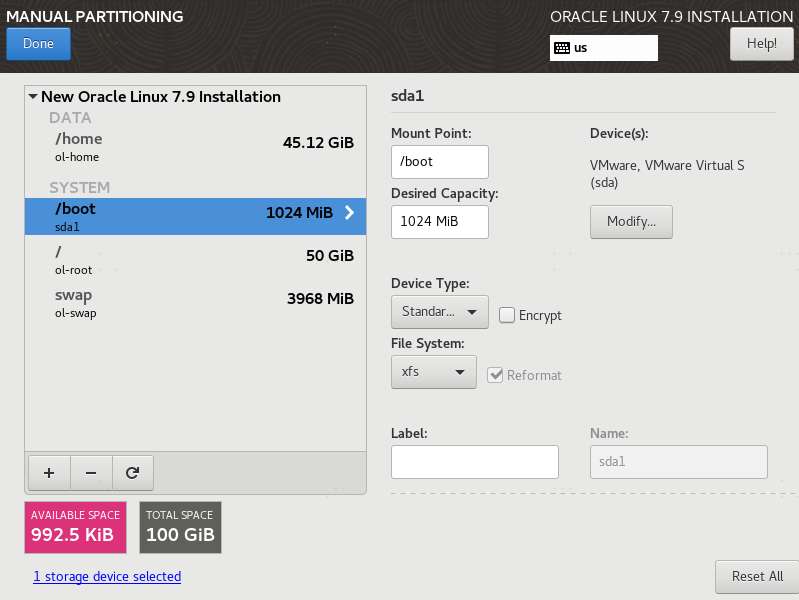Click the add mount point plus icon

tap(49, 471)
